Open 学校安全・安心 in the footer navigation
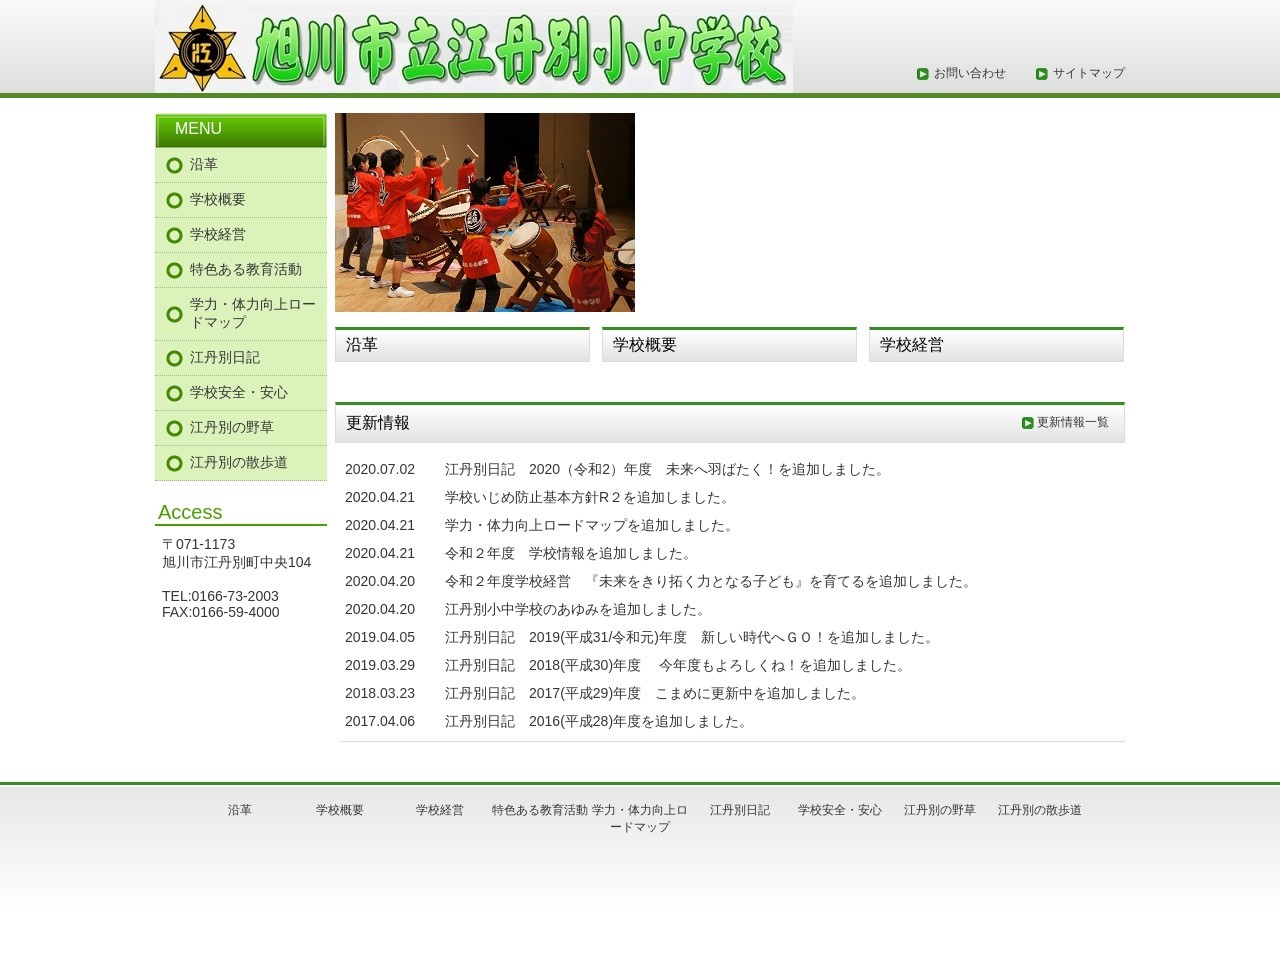This screenshot has height=960, width=1280. [x=840, y=810]
